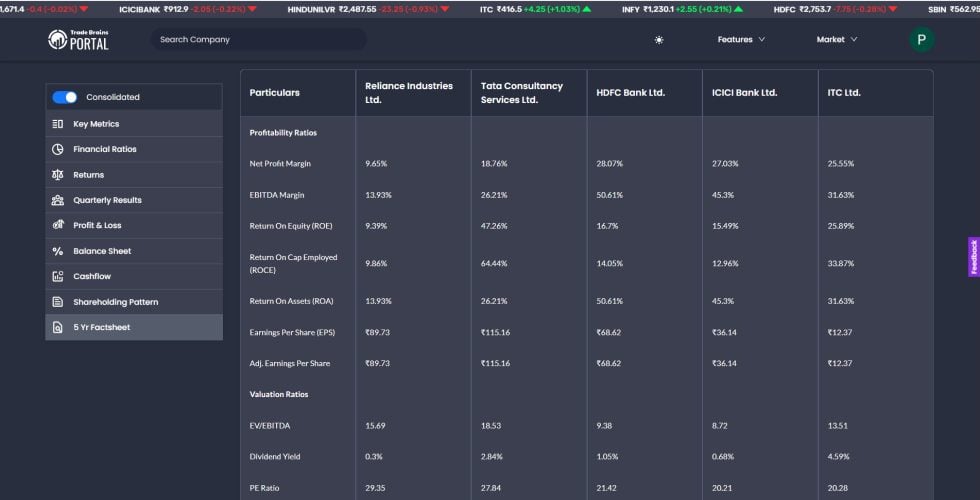Click the Return On Cap Employed (ROCE) label

[x=293, y=264]
